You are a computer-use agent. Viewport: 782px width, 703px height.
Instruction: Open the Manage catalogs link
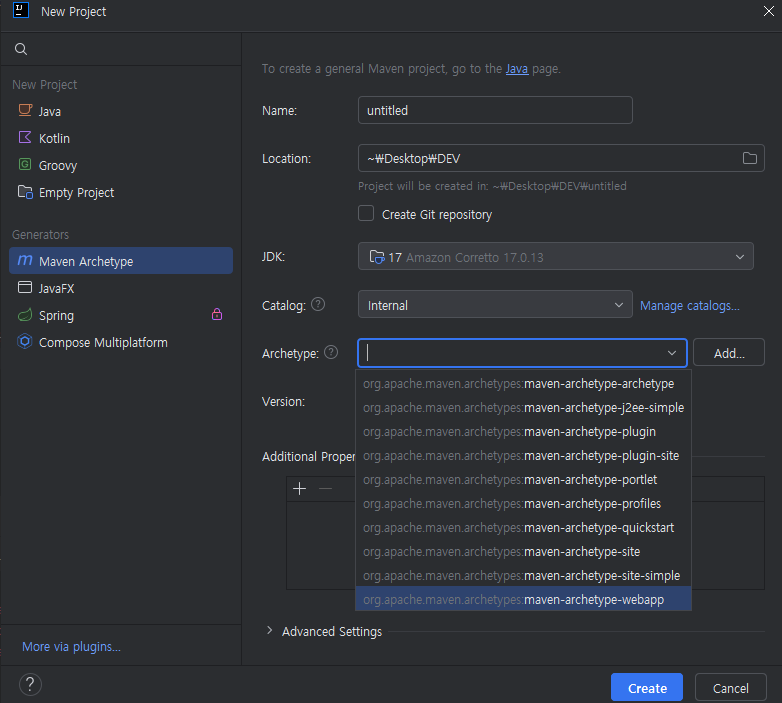click(690, 306)
